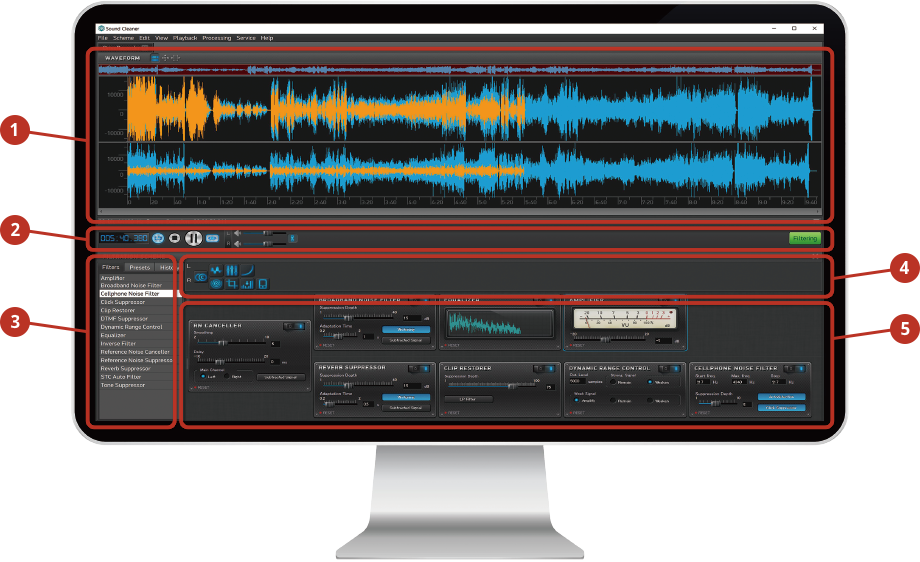Image resolution: width=920 pixels, height=562 pixels.
Task: Select Reference Noise Canceller in the list
Action: pos(136,352)
